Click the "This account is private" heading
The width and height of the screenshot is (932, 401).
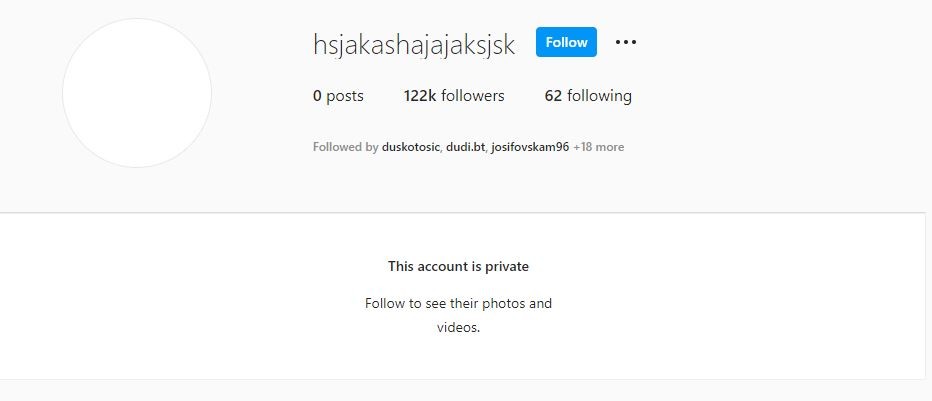click(x=458, y=266)
